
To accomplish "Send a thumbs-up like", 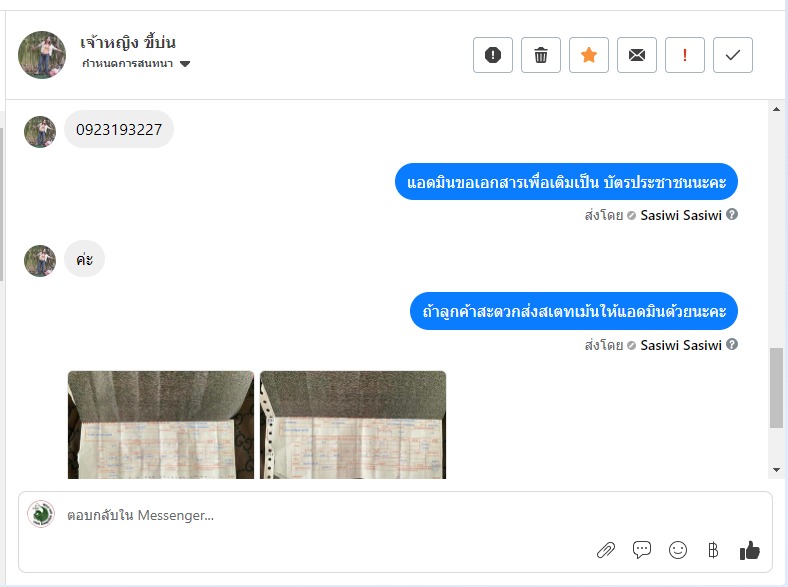I will pyautogui.click(x=749, y=550).
